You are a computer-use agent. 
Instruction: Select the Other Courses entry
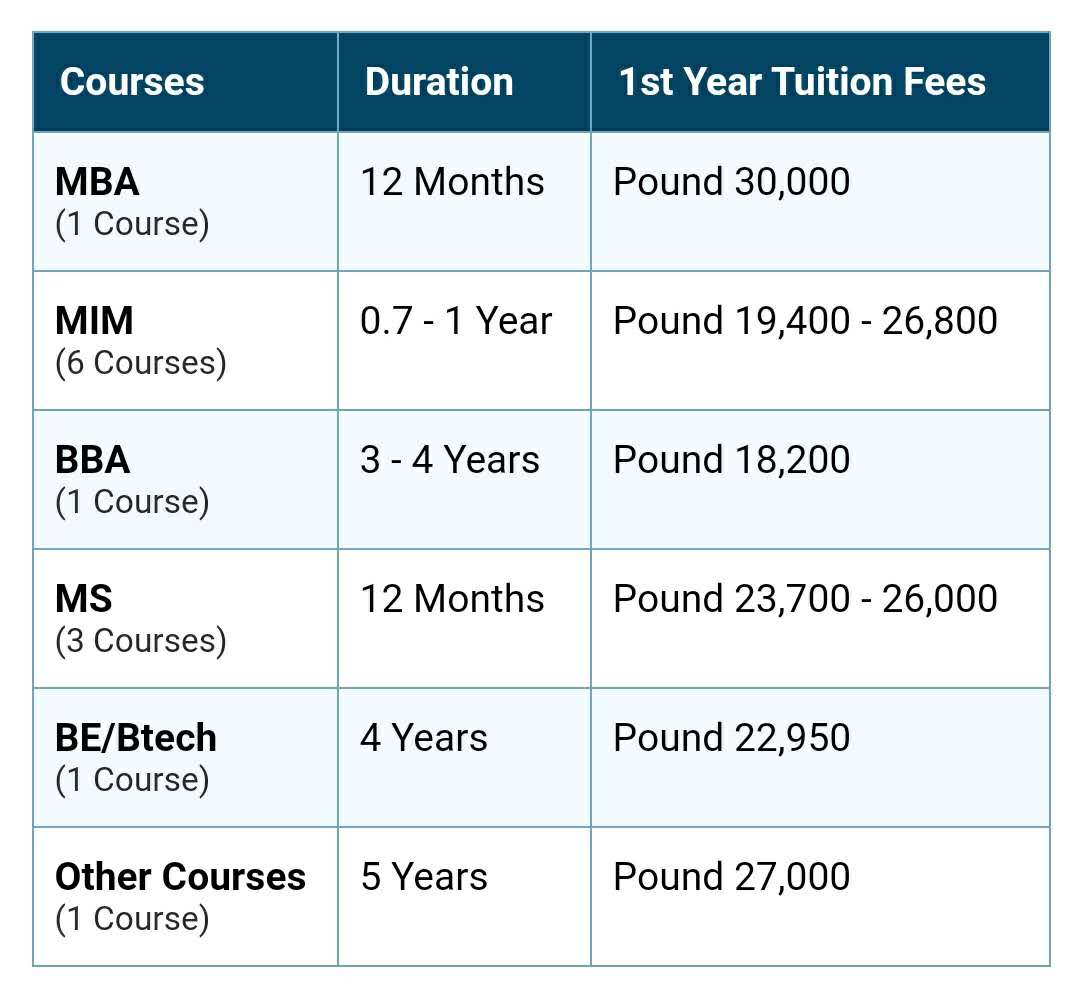point(181,877)
